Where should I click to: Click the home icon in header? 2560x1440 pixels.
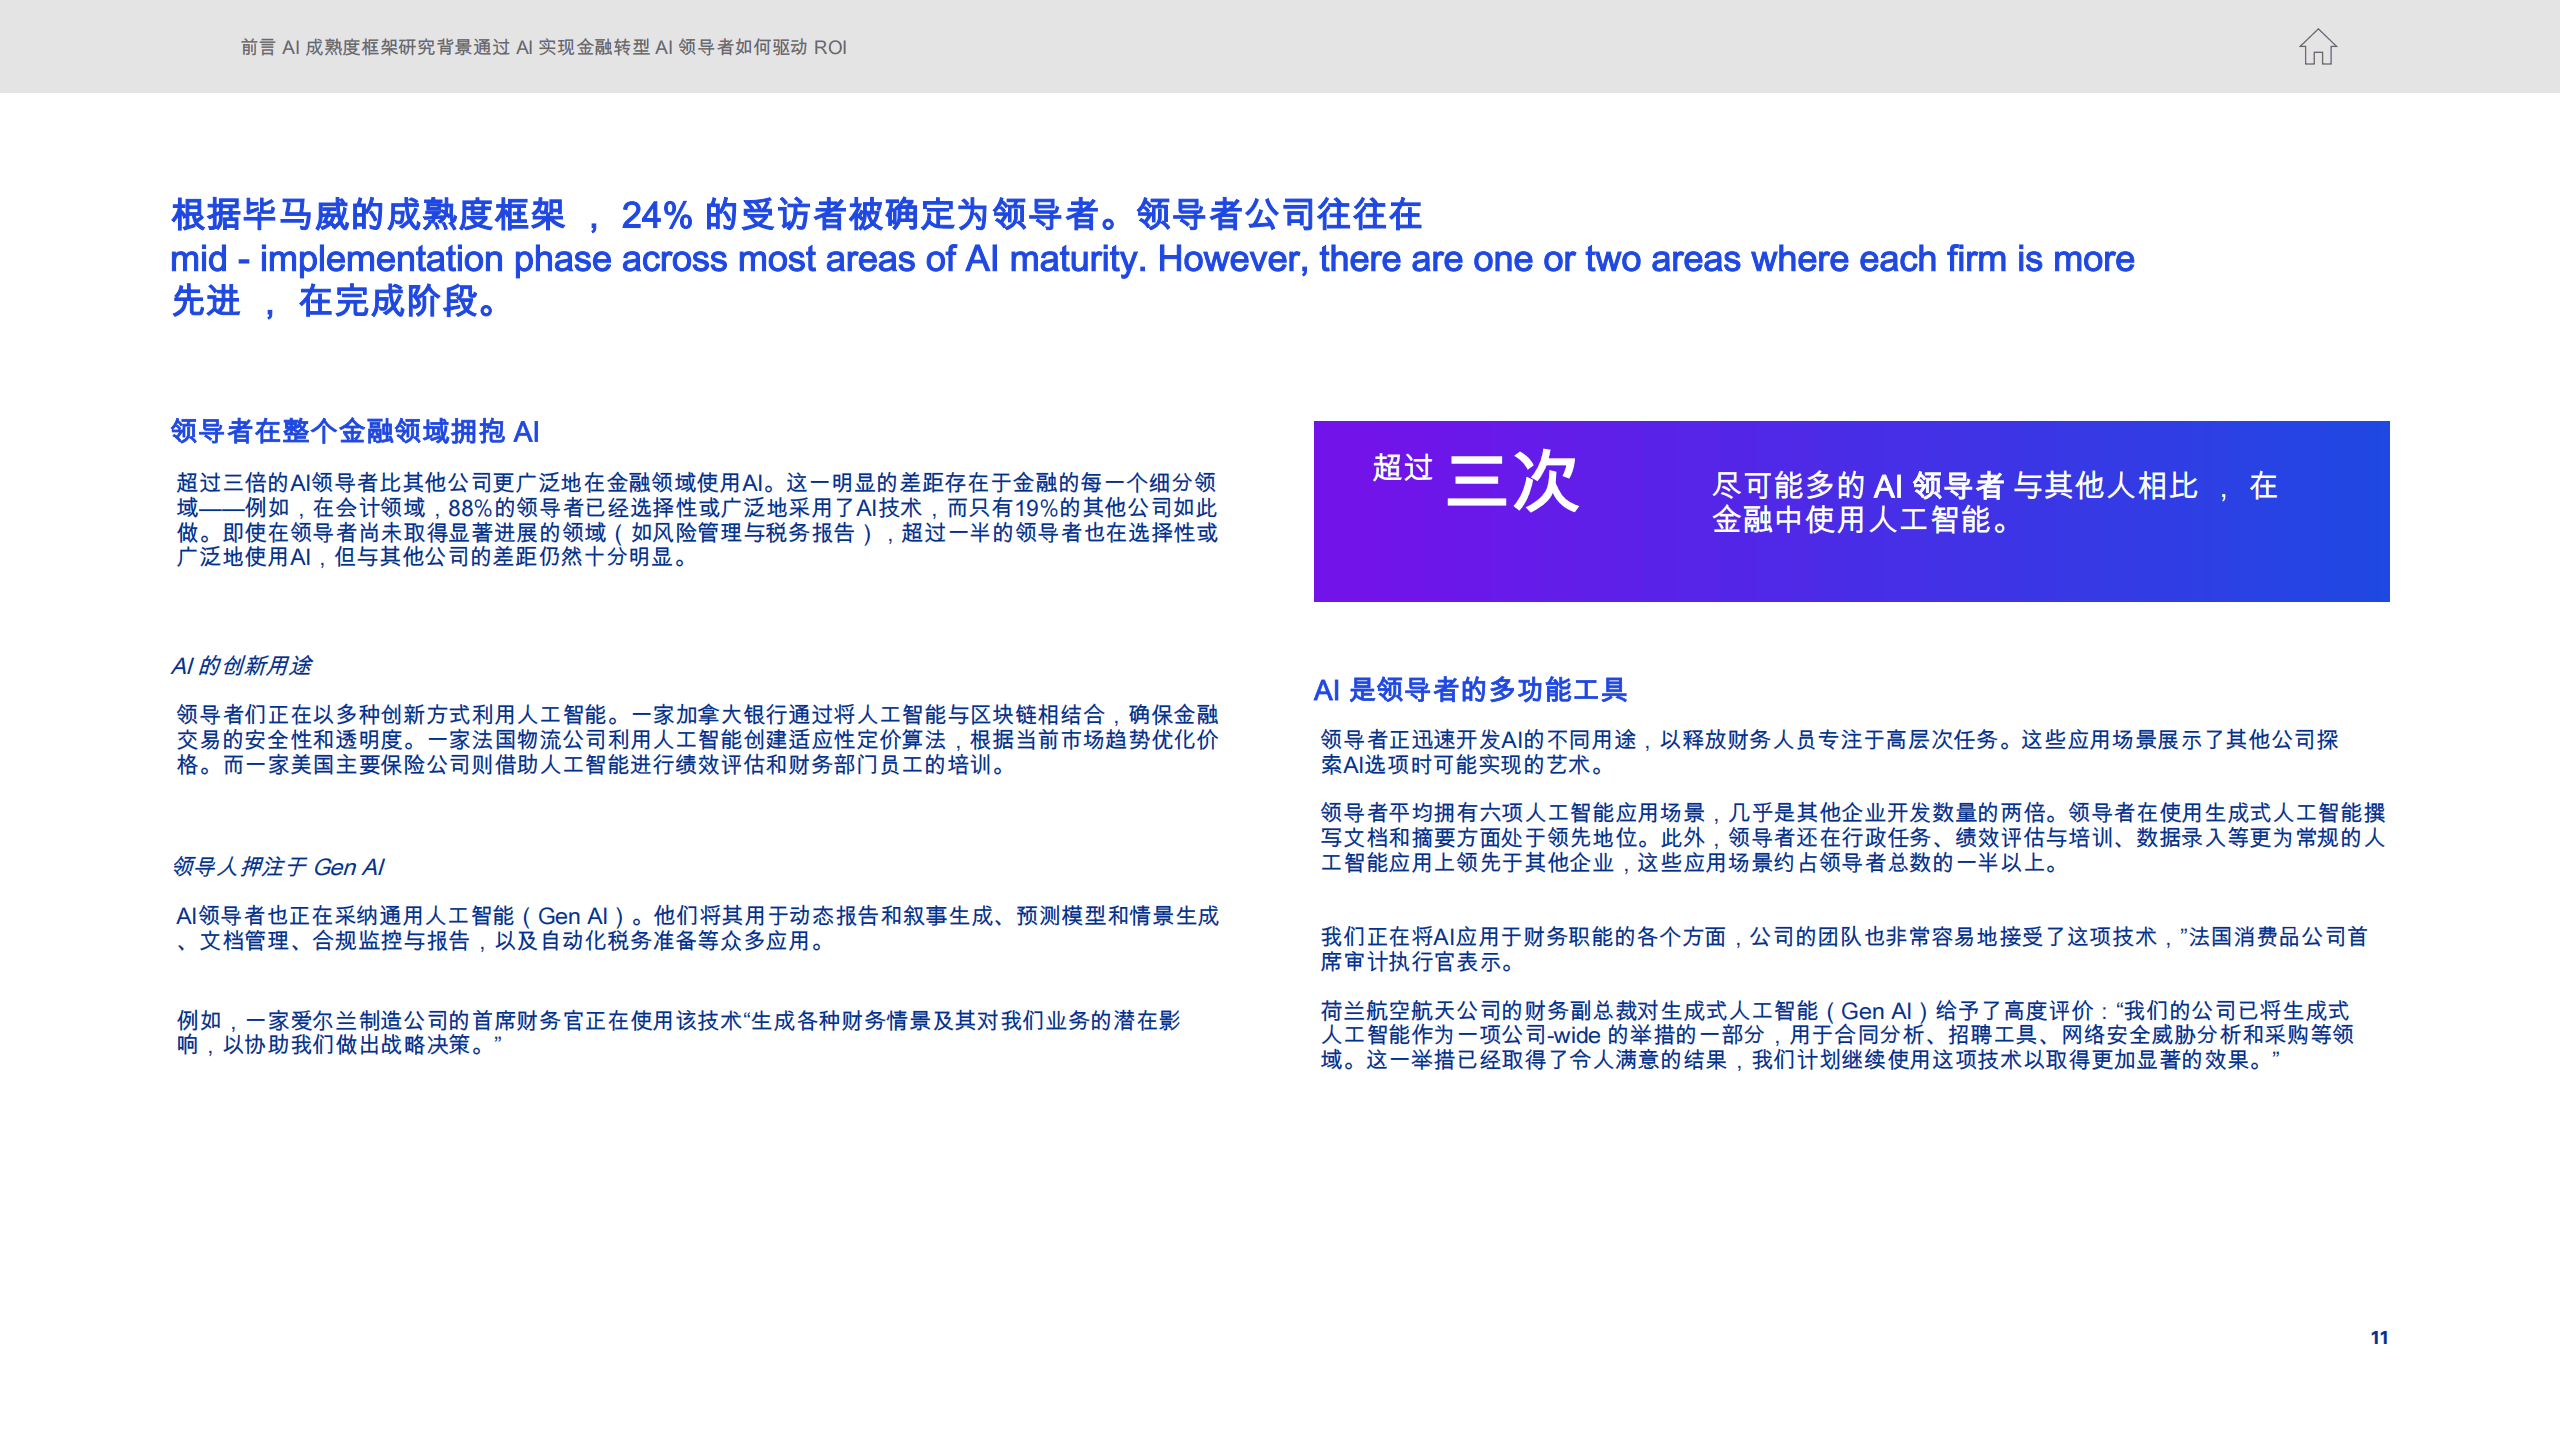click(2317, 47)
